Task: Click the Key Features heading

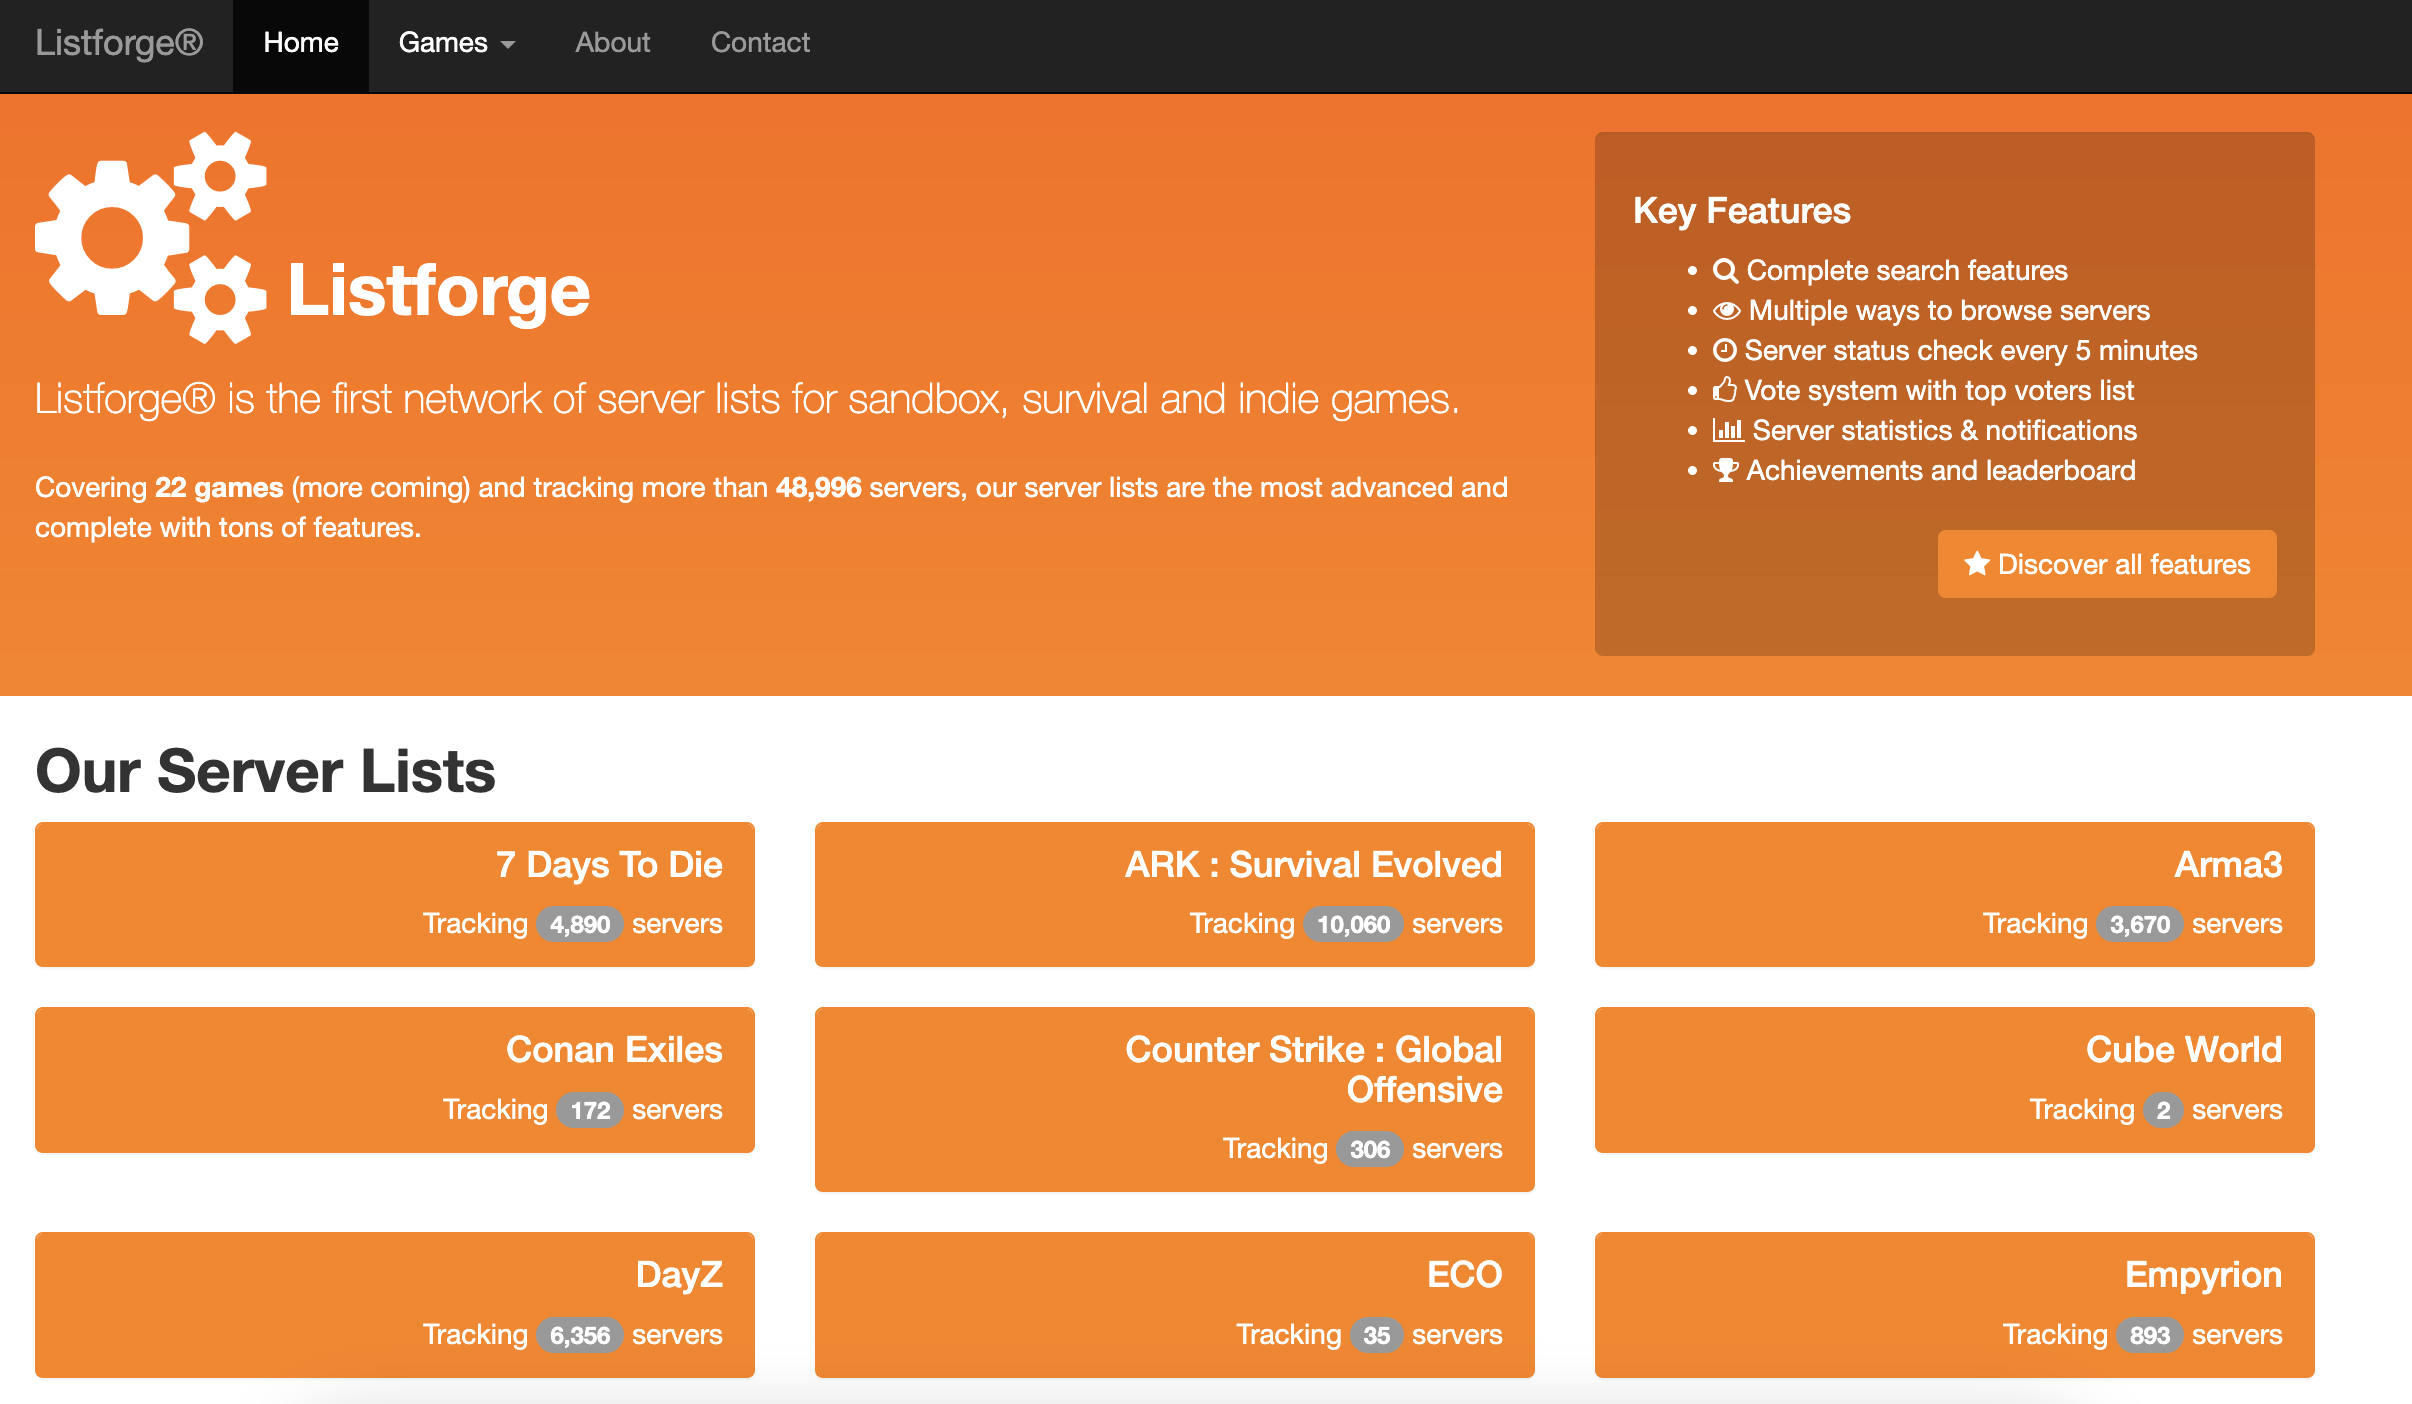Action: point(1742,211)
